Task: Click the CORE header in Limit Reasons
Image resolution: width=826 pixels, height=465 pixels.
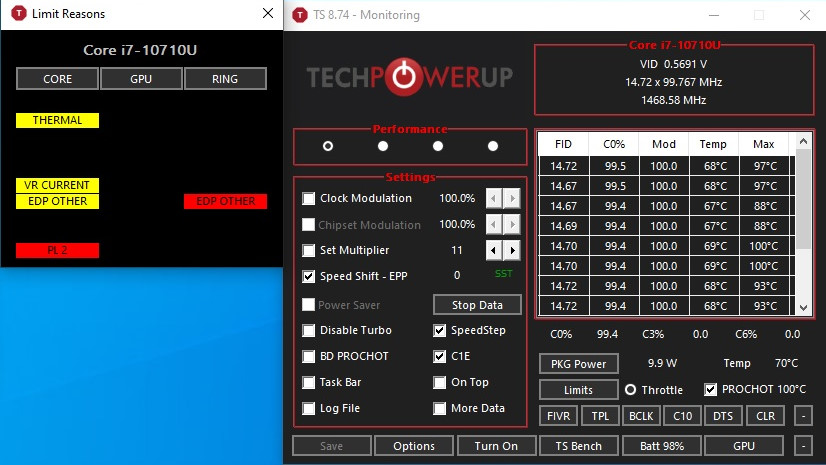Action: click(x=57, y=79)
